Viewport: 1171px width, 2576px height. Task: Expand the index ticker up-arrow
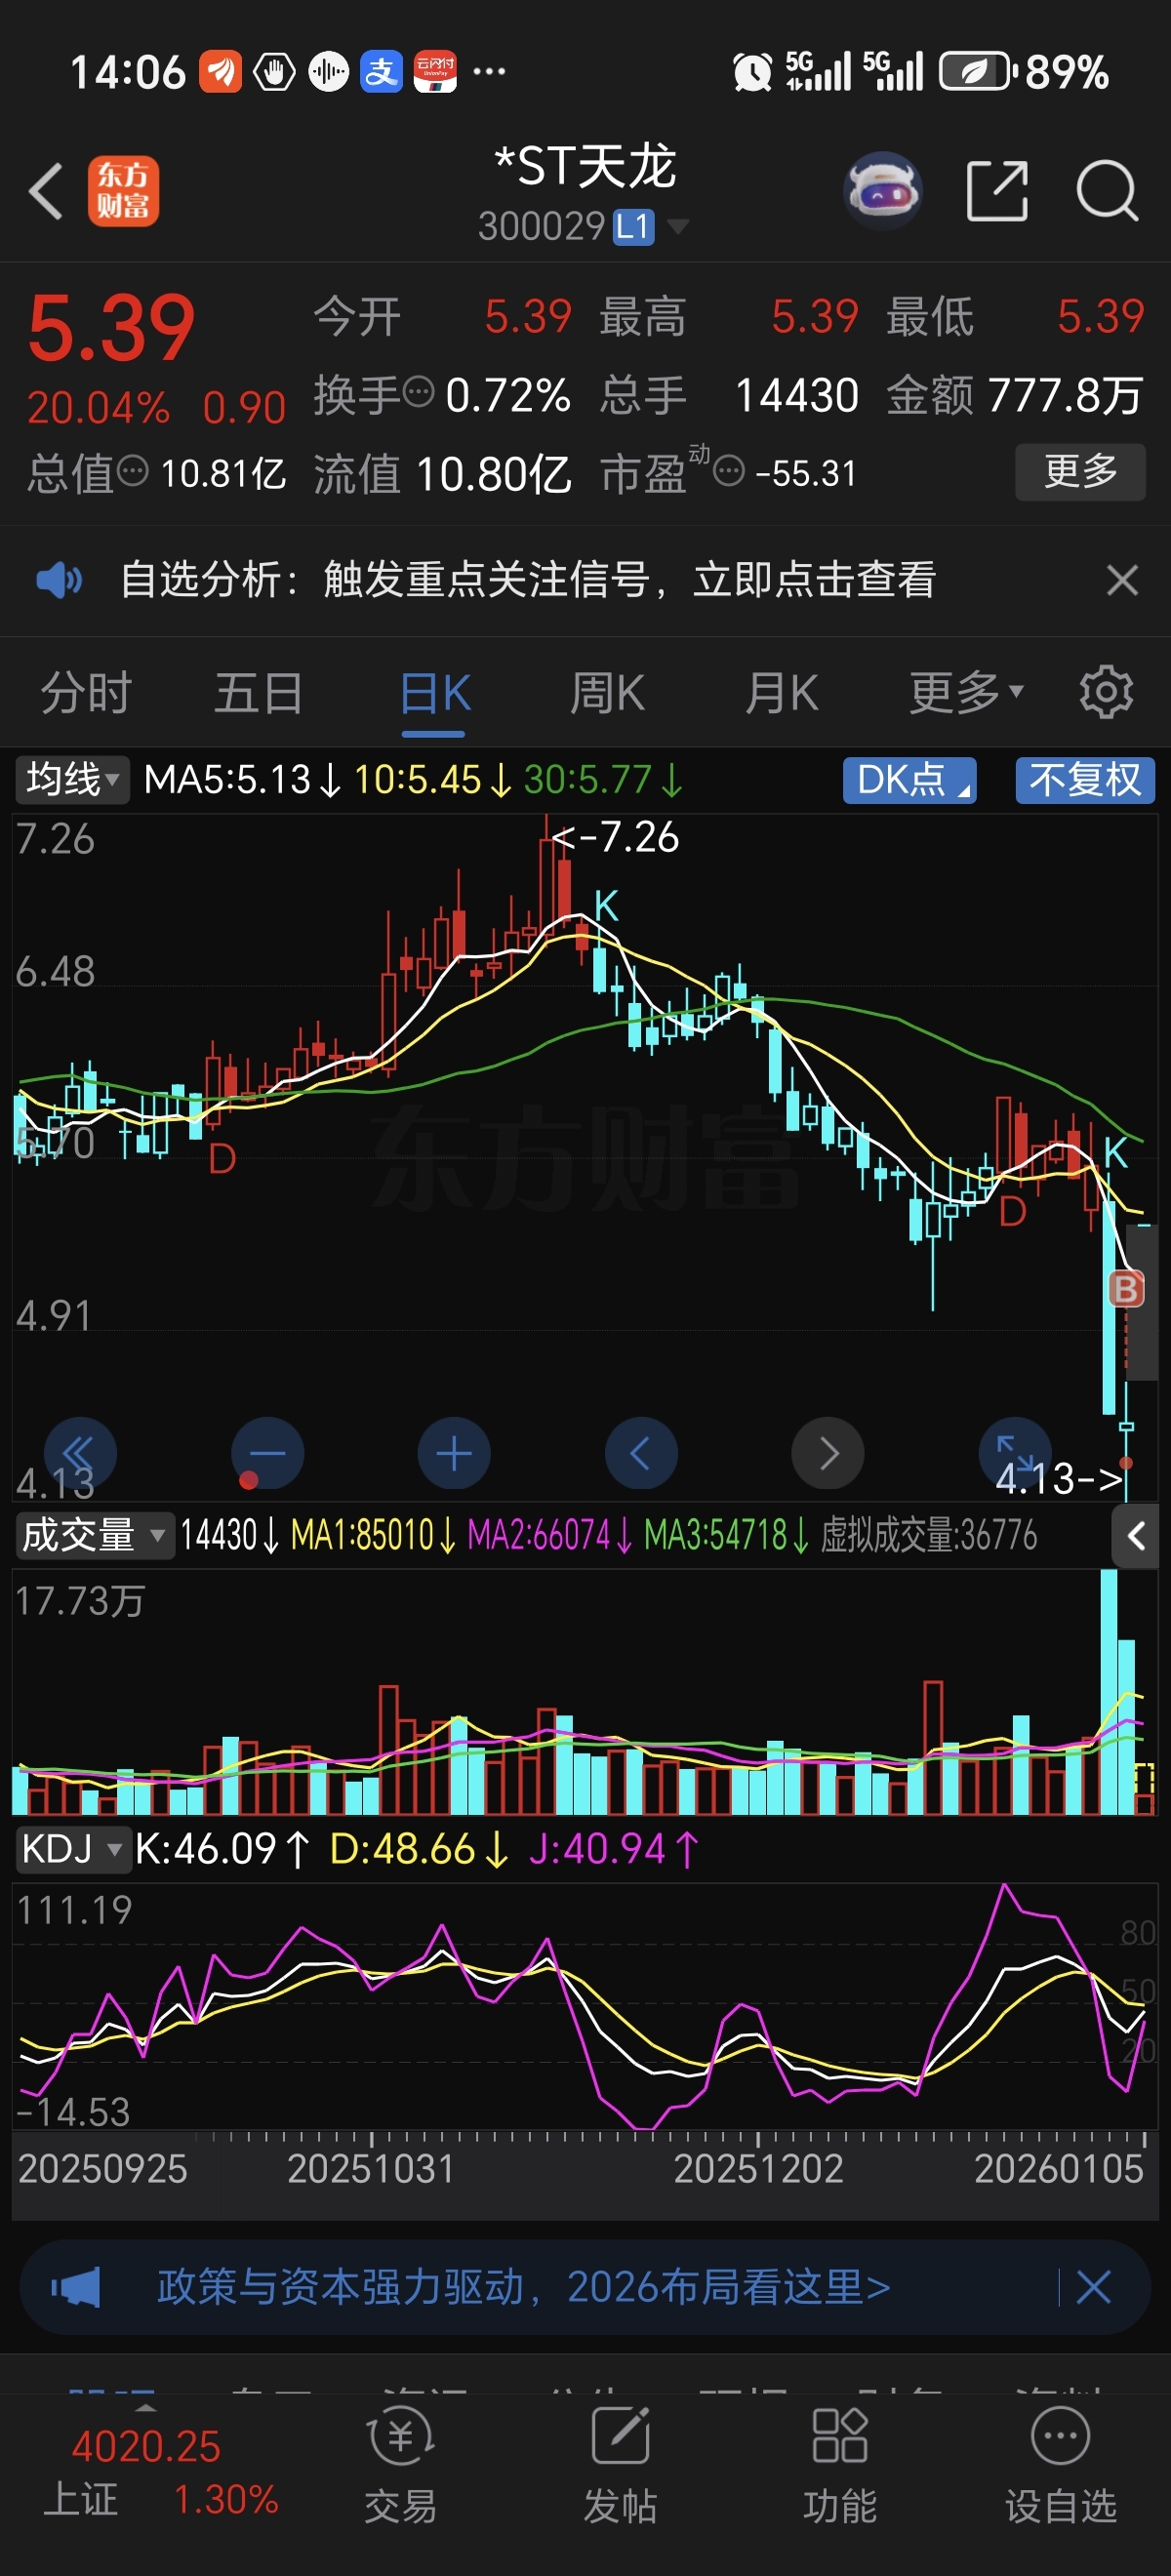click(145, 2409)
